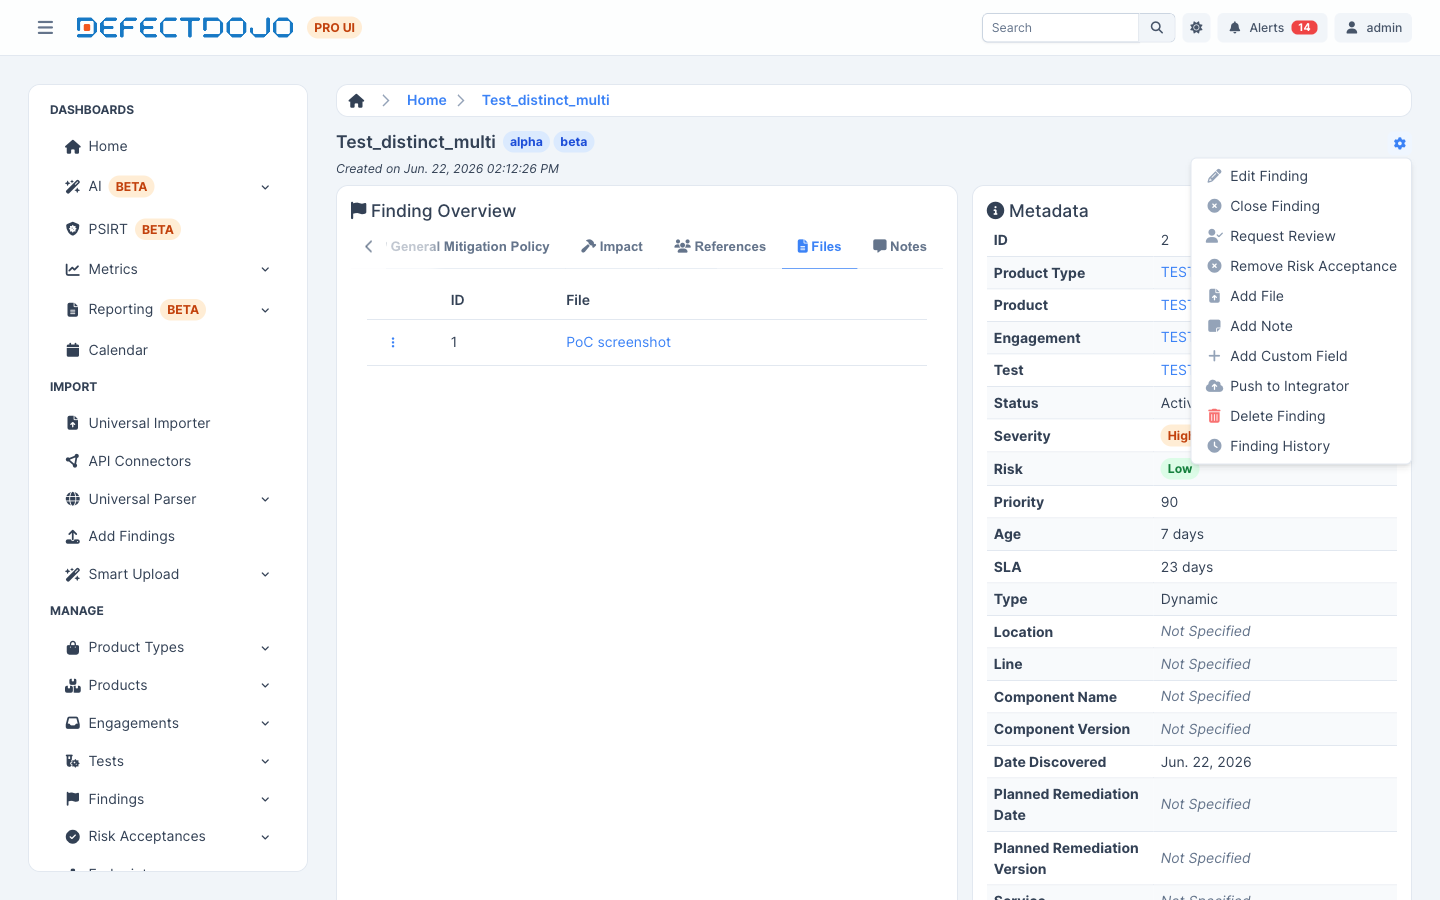1440x900 pixels.
Task: Select Remove Risk Acceptance entry
Action: click(x=1301, y=266)
